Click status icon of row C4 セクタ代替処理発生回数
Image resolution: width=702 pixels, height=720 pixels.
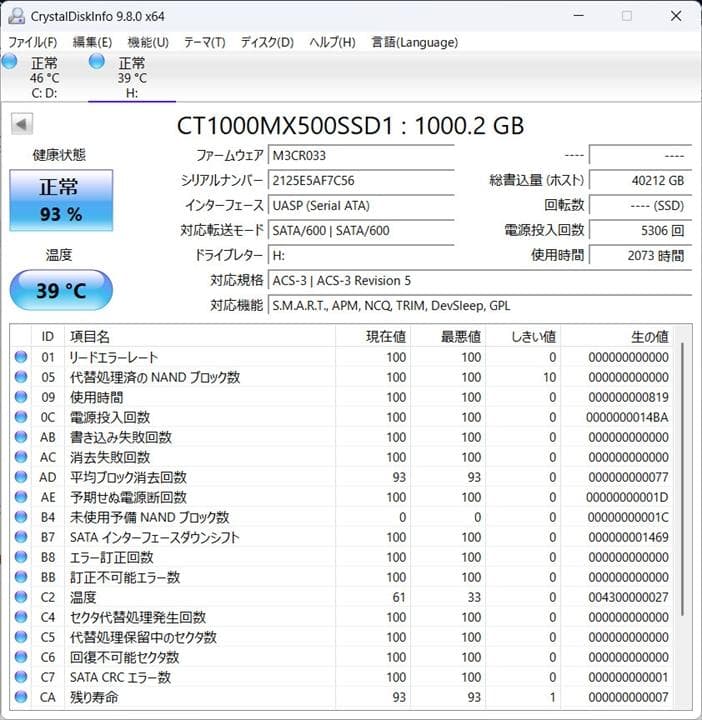pos(21,617)
